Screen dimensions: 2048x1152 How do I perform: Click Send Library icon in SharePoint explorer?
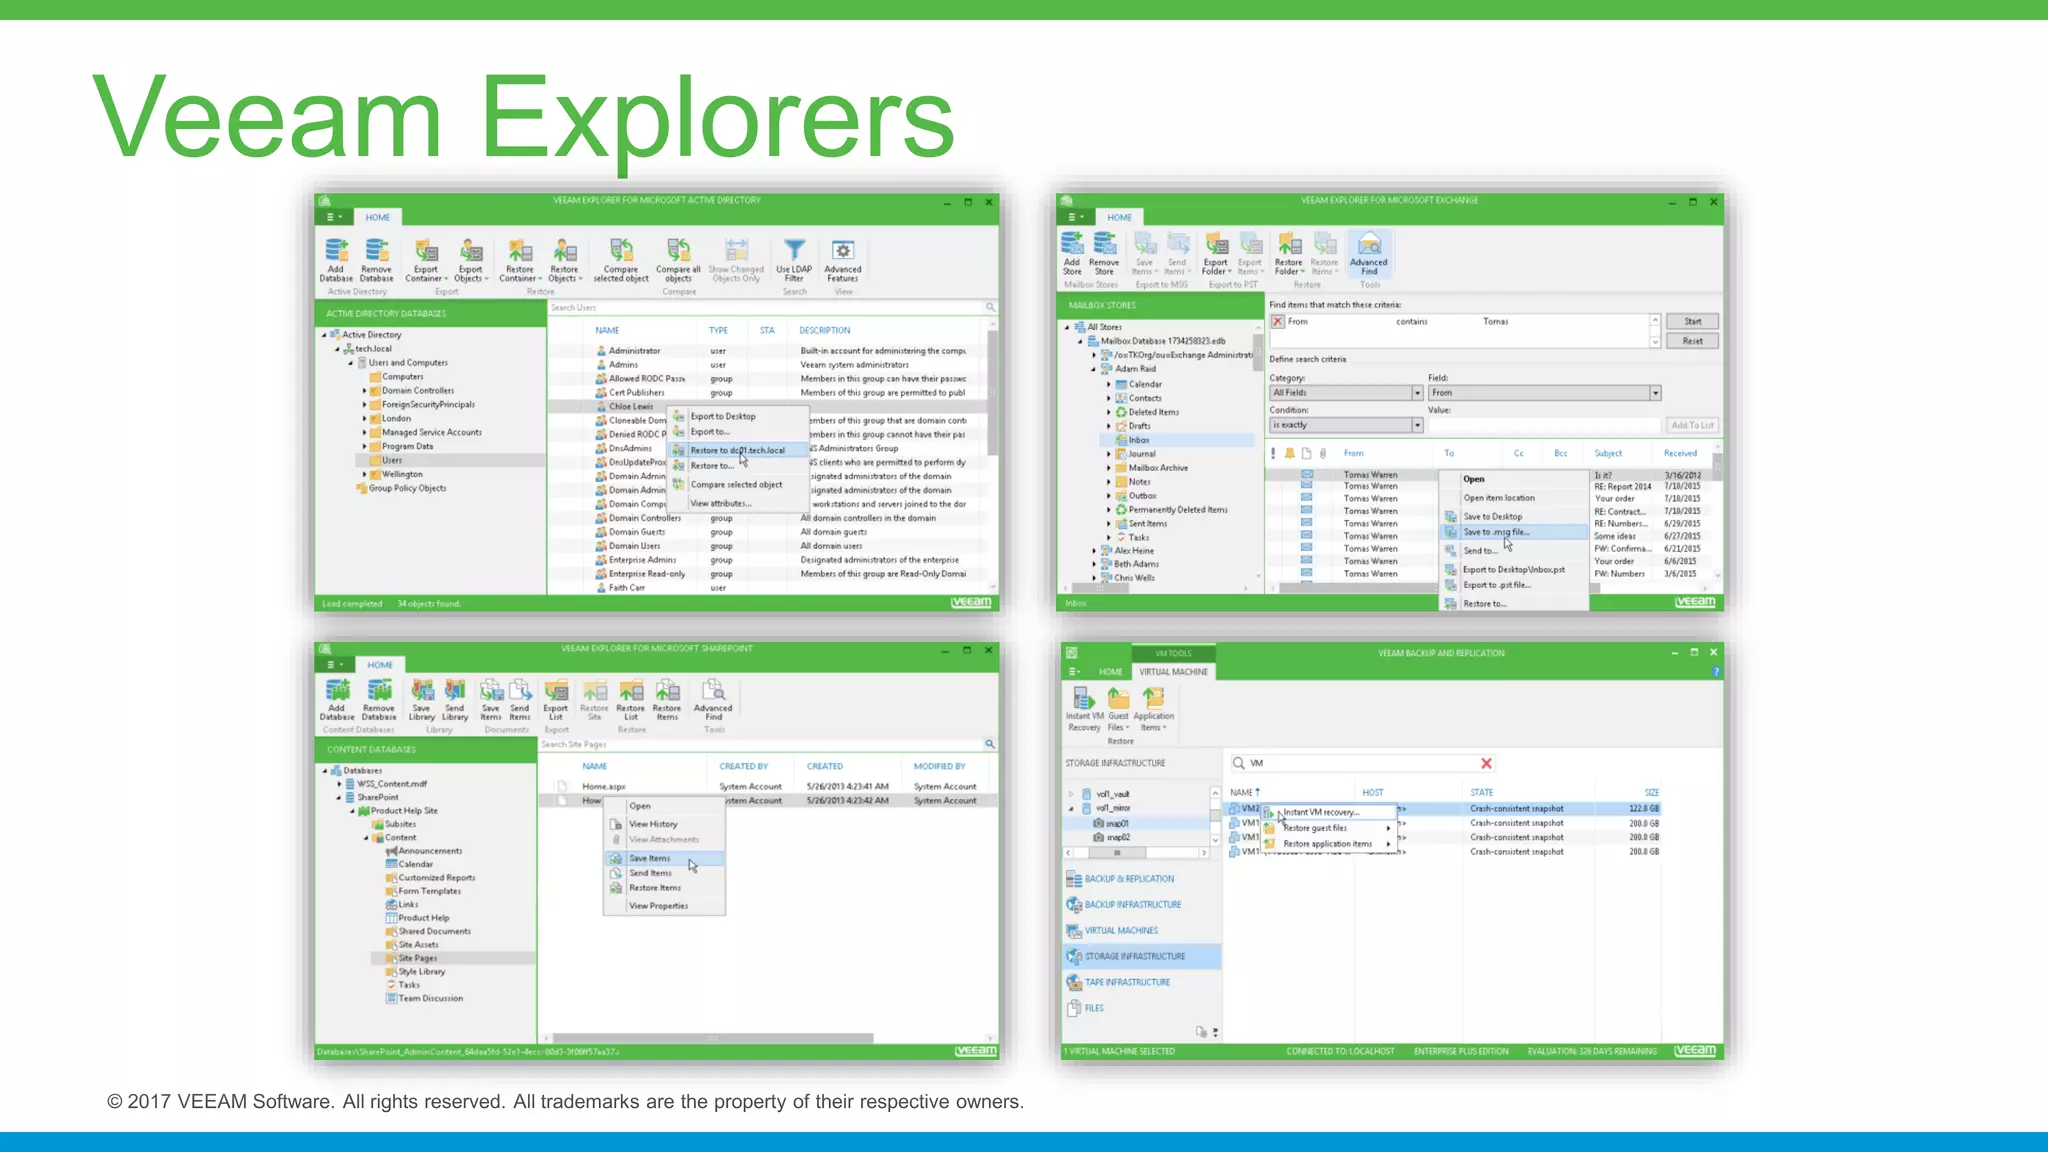[x=455, y=699]
